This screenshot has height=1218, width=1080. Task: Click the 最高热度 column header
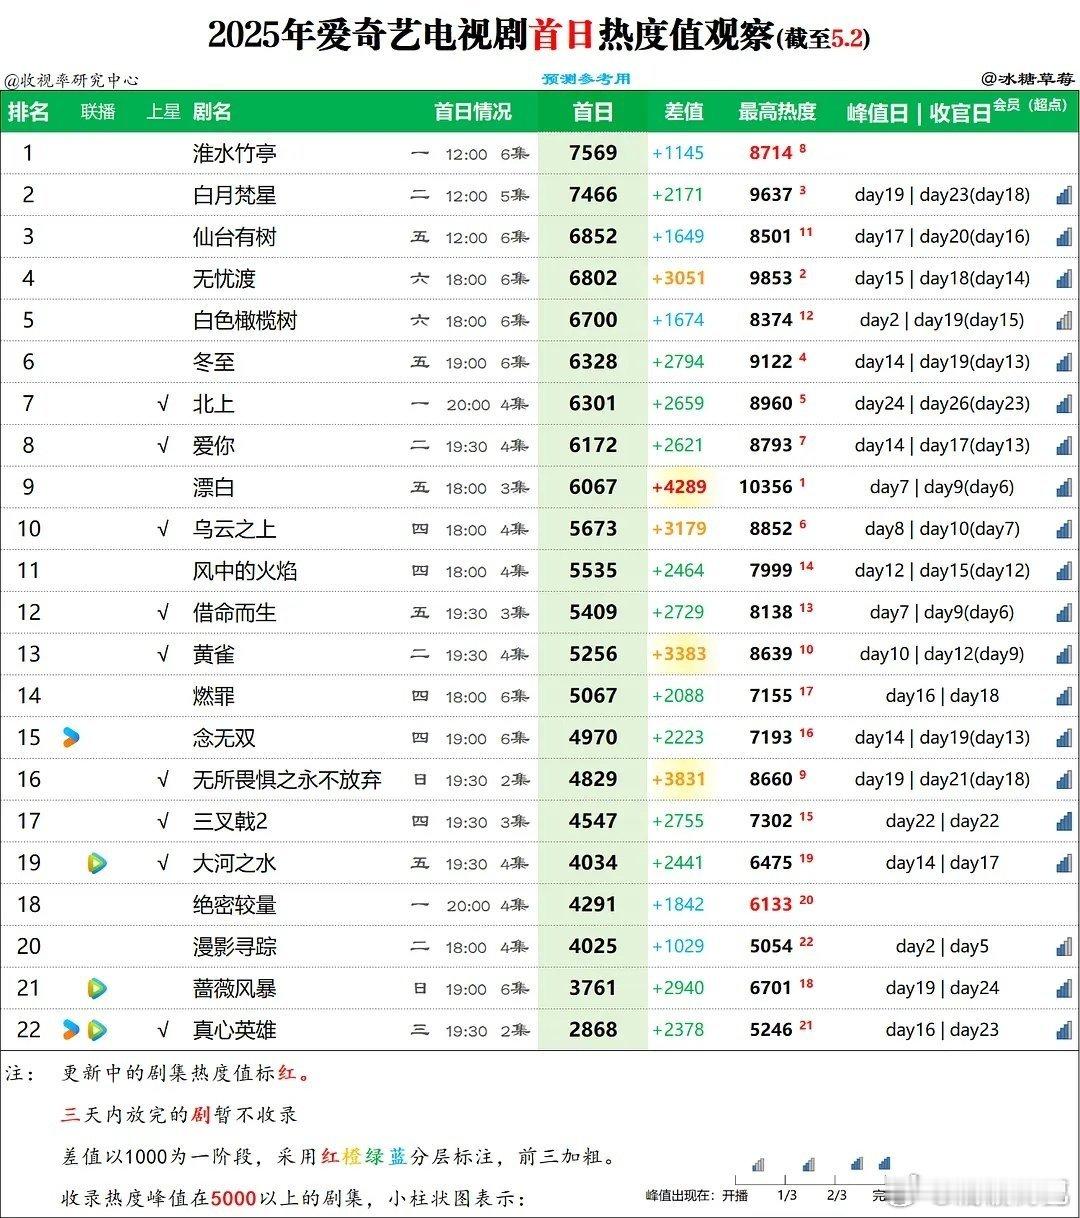(x=777, y=112)
